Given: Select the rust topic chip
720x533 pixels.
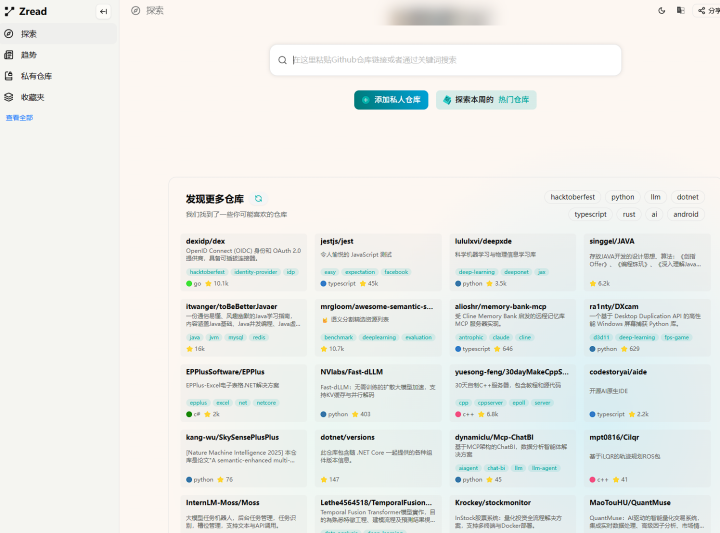Looking at the screenshot, I should coord(629,214).
